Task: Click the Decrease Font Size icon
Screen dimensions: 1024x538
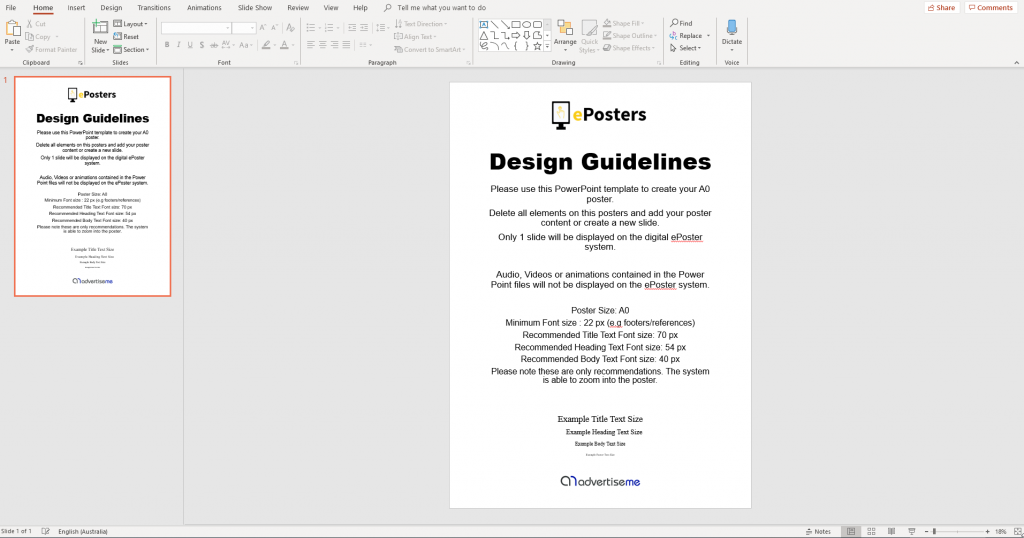Action: click(274, 28)
